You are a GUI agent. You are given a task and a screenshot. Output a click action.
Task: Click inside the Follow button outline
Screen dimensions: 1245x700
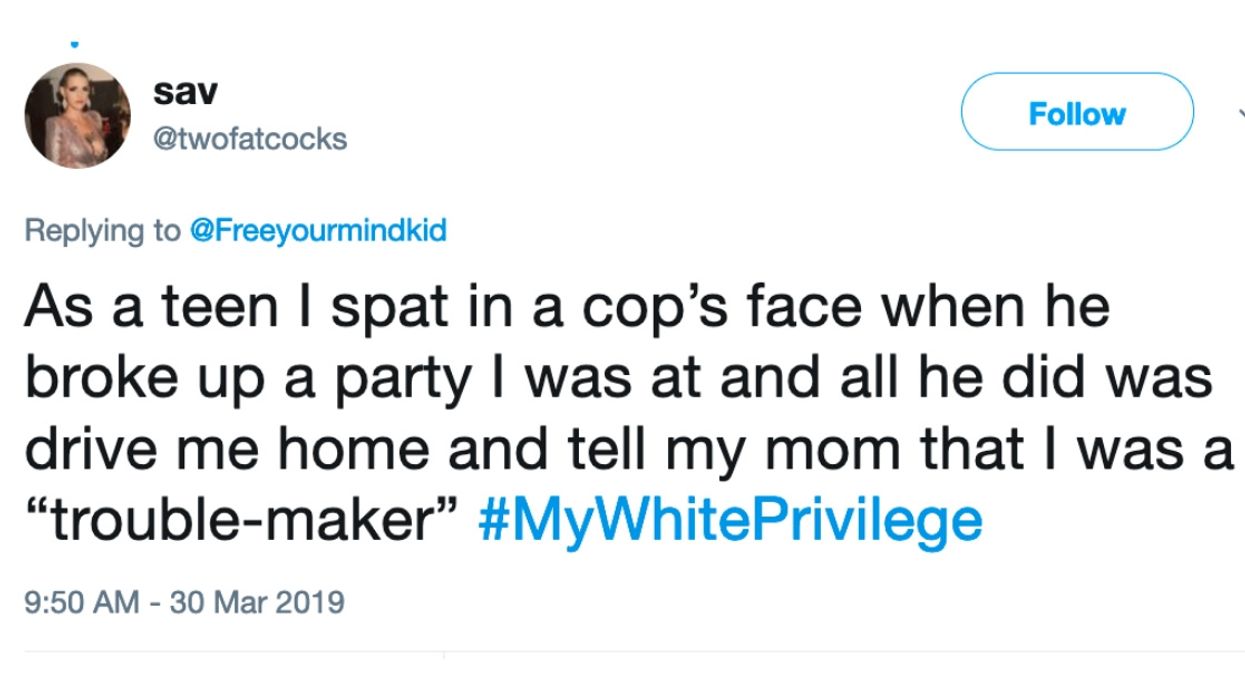point(1076,113)
